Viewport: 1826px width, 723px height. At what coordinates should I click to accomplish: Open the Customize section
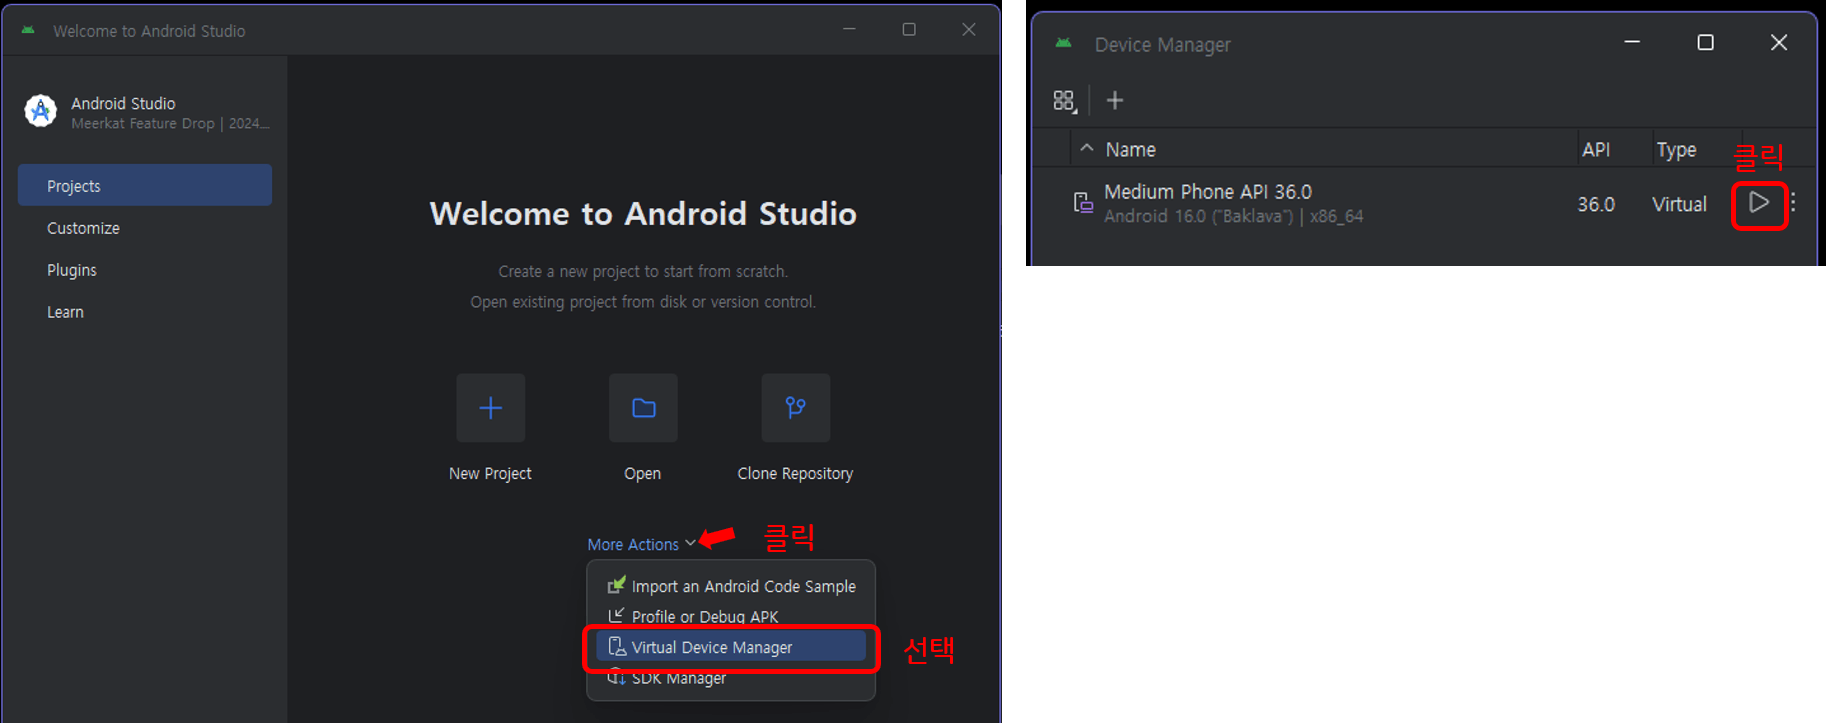(x=145, y=228)
